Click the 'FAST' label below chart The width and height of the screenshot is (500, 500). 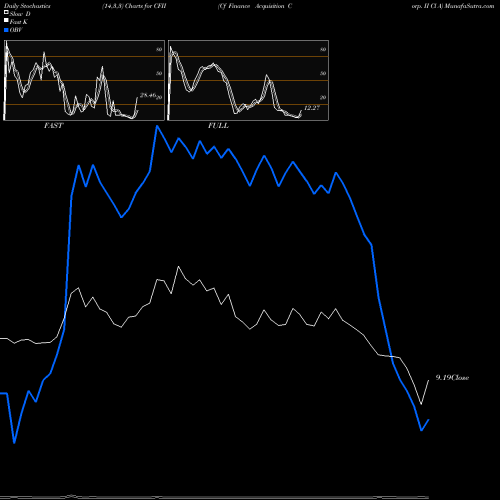click(53, 126)
